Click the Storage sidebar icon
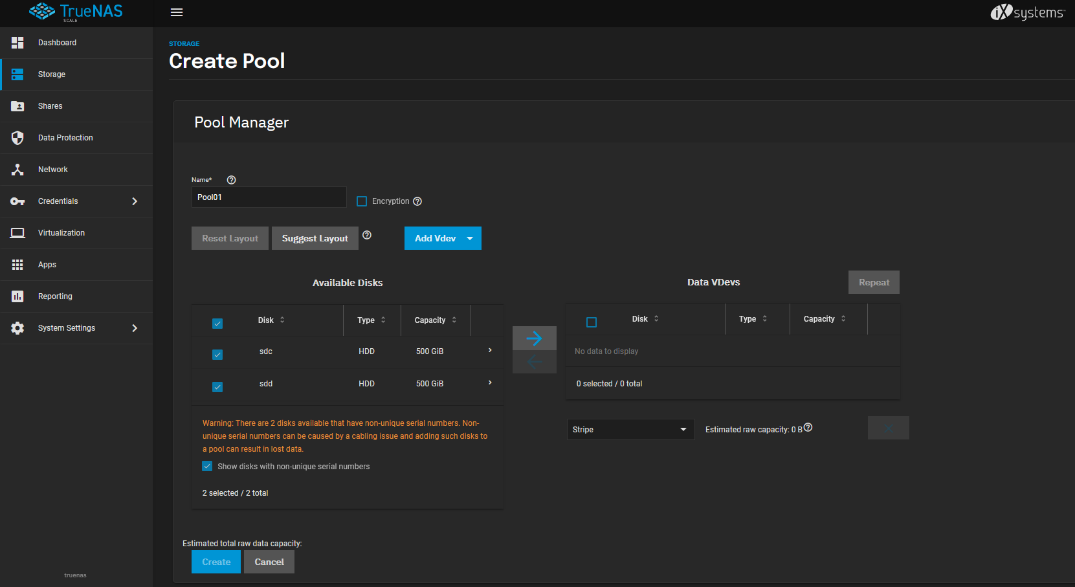The height and width of the screenshot is (587, 1075). [x=18, y=74]
